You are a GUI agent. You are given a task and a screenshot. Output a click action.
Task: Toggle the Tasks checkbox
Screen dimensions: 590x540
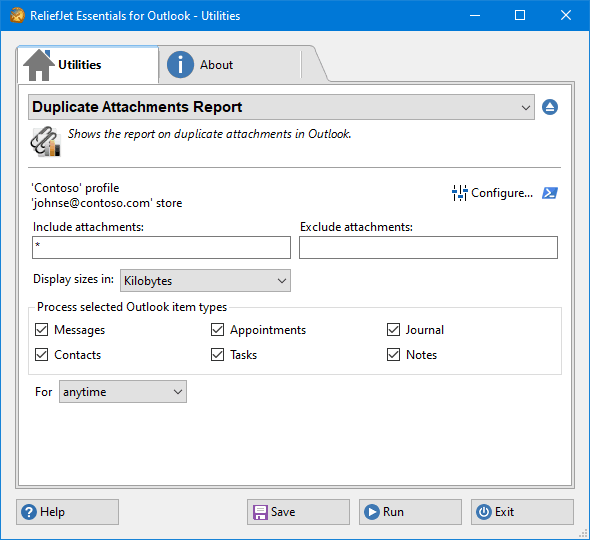pyautogui.click(x=217, y=354)
